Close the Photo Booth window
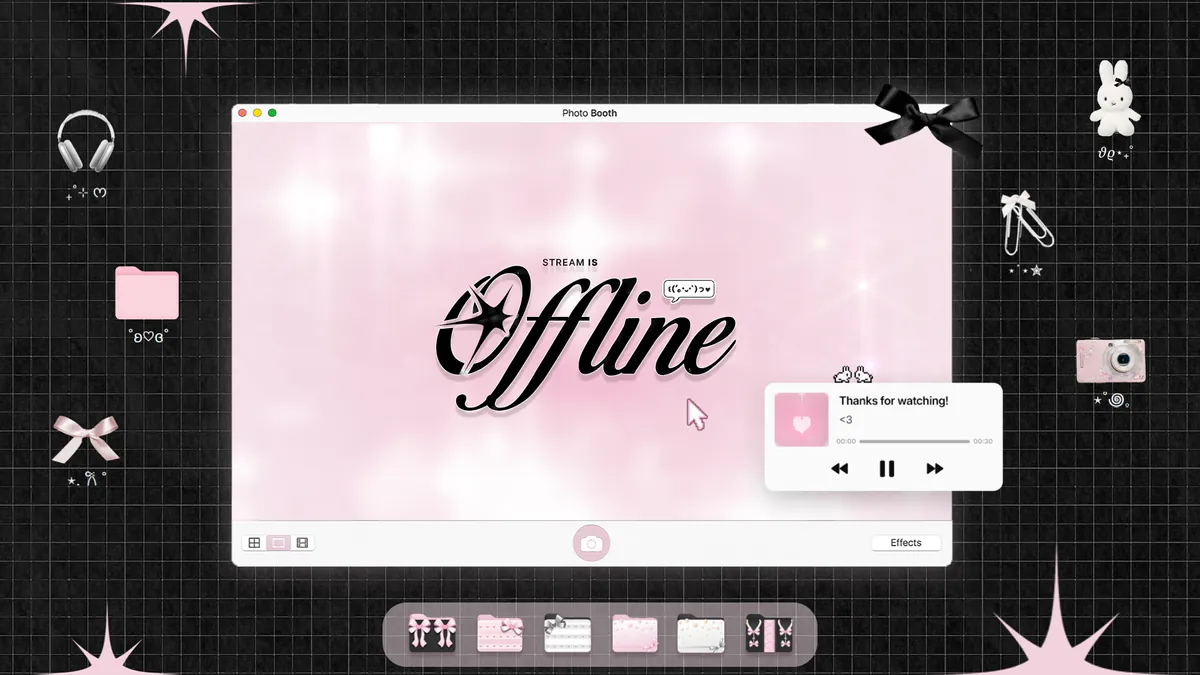Image resolution: width=1200 pixels, height=675 pixels. (x=243, y=113)
